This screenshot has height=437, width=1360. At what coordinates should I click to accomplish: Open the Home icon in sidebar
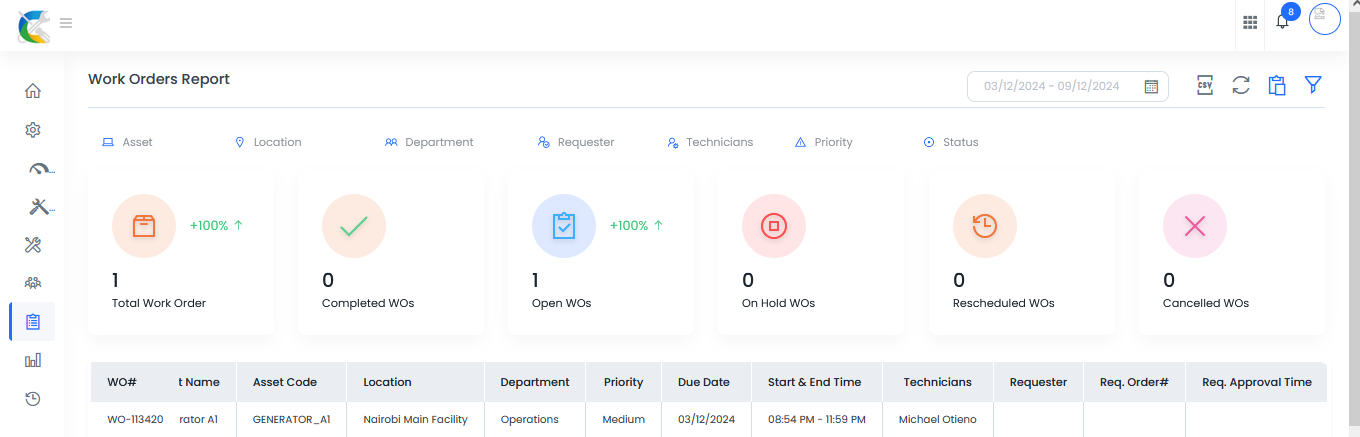(33, 91)
